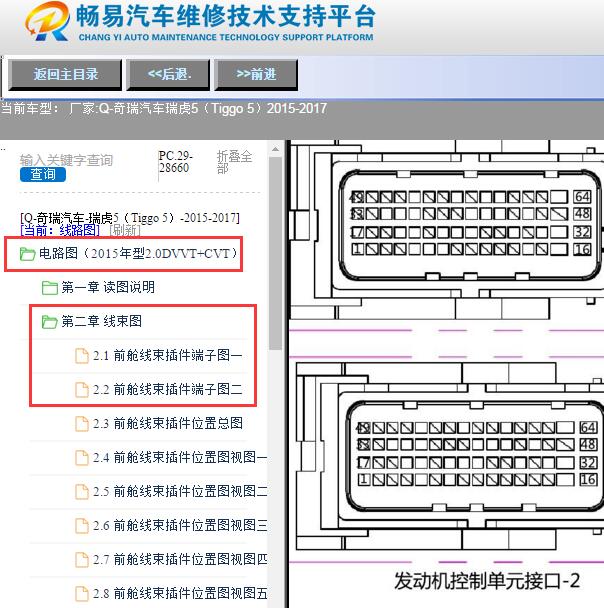The image size is (604, 608).
Task: Open 2.2 前舱线束插件端子图二
Action: pyautogui.click(x=167, y=389)
